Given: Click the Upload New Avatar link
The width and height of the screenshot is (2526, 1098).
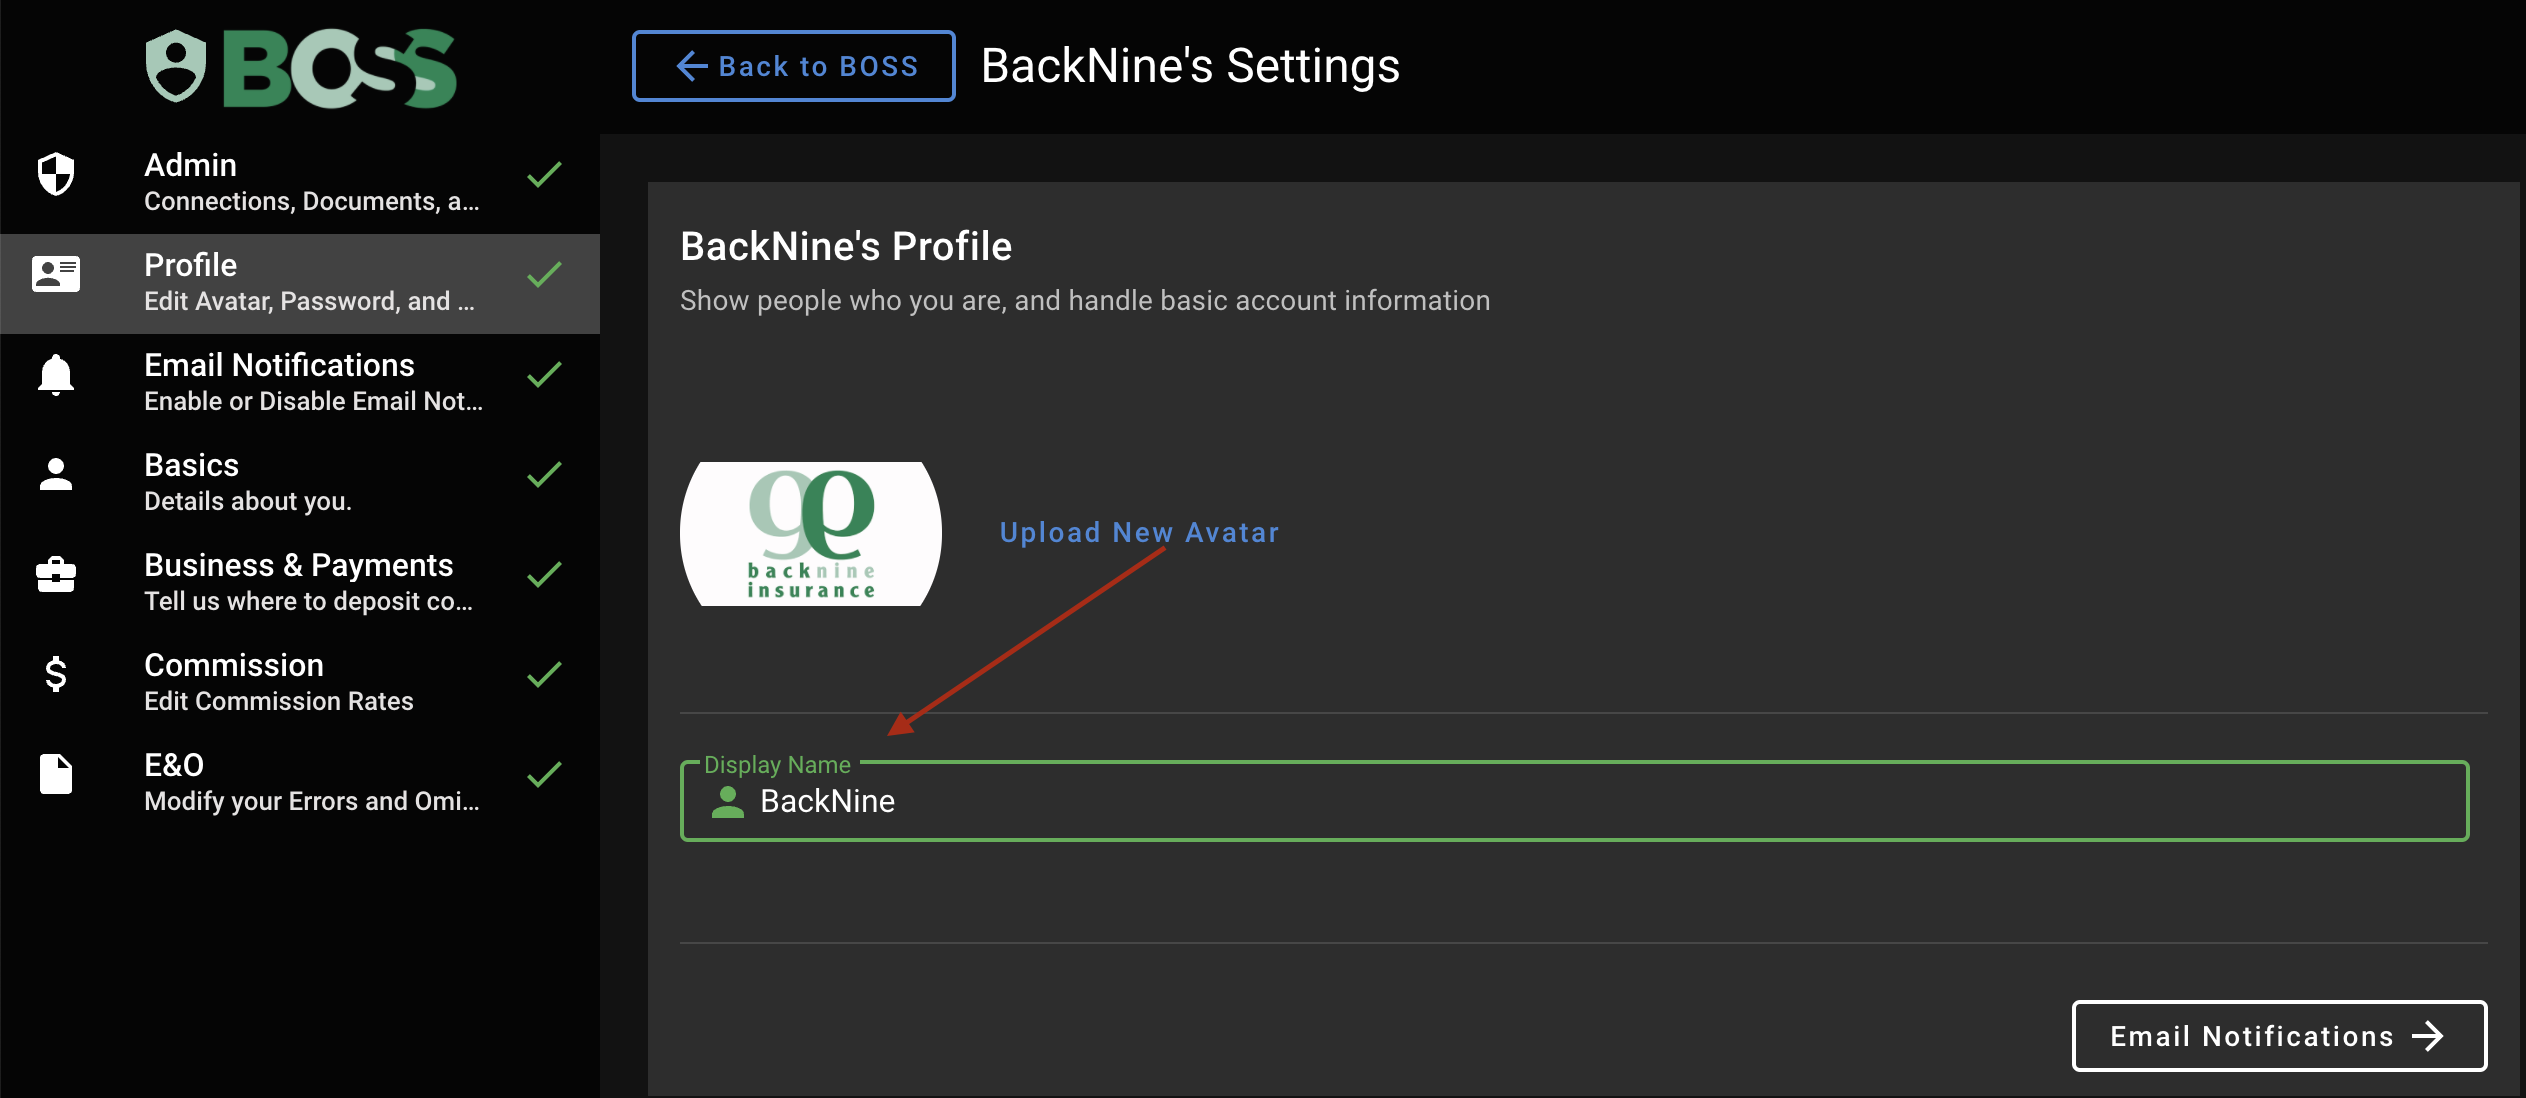Looking at the screenshot, I should pyautogui.click(x=1139, y=533).
